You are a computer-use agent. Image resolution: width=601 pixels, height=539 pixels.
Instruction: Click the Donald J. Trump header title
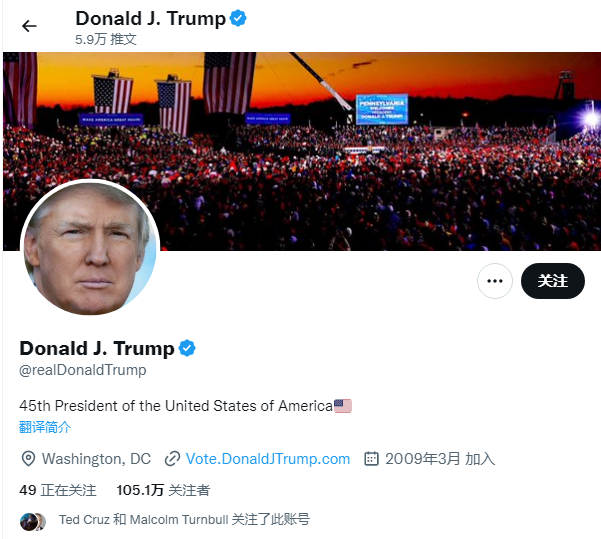coord(151,18)
